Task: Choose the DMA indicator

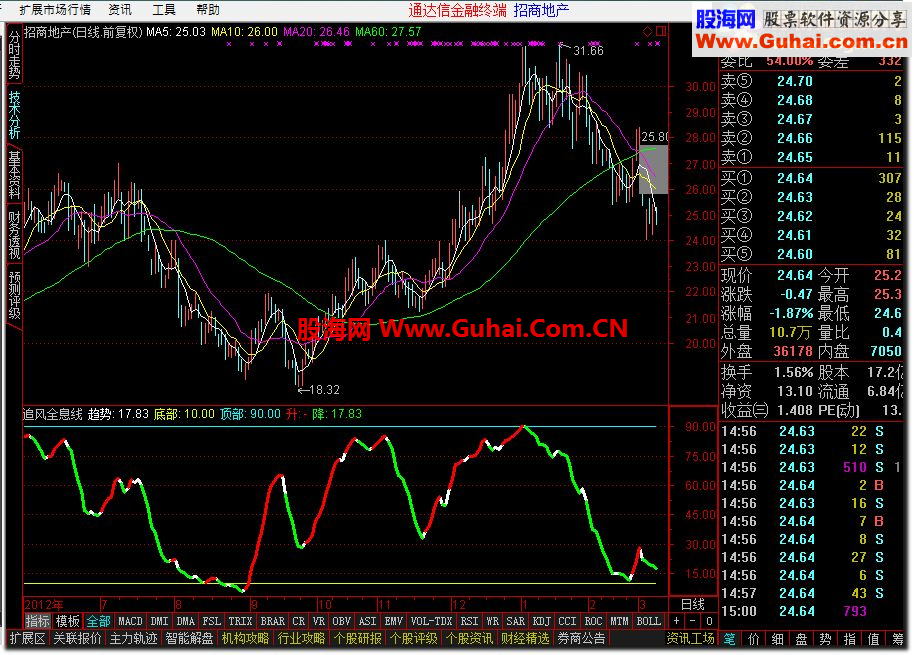Action: pos(185,621)
